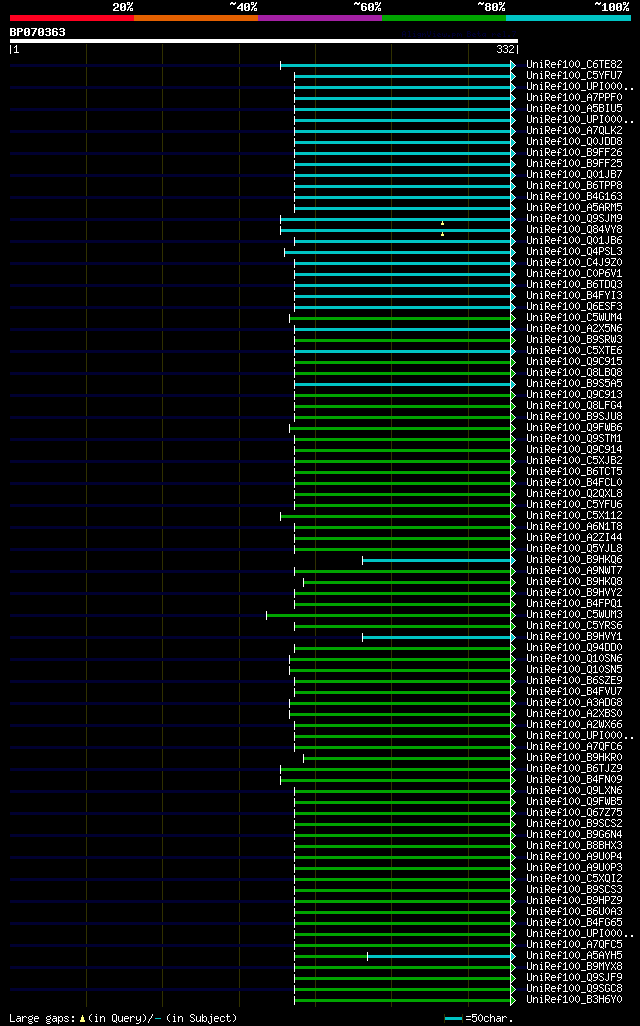The width and height of the screenshot is (640, 1026).
Task: Select the UniRef100_B9HPZ9 label
Action: pos(575,901)
